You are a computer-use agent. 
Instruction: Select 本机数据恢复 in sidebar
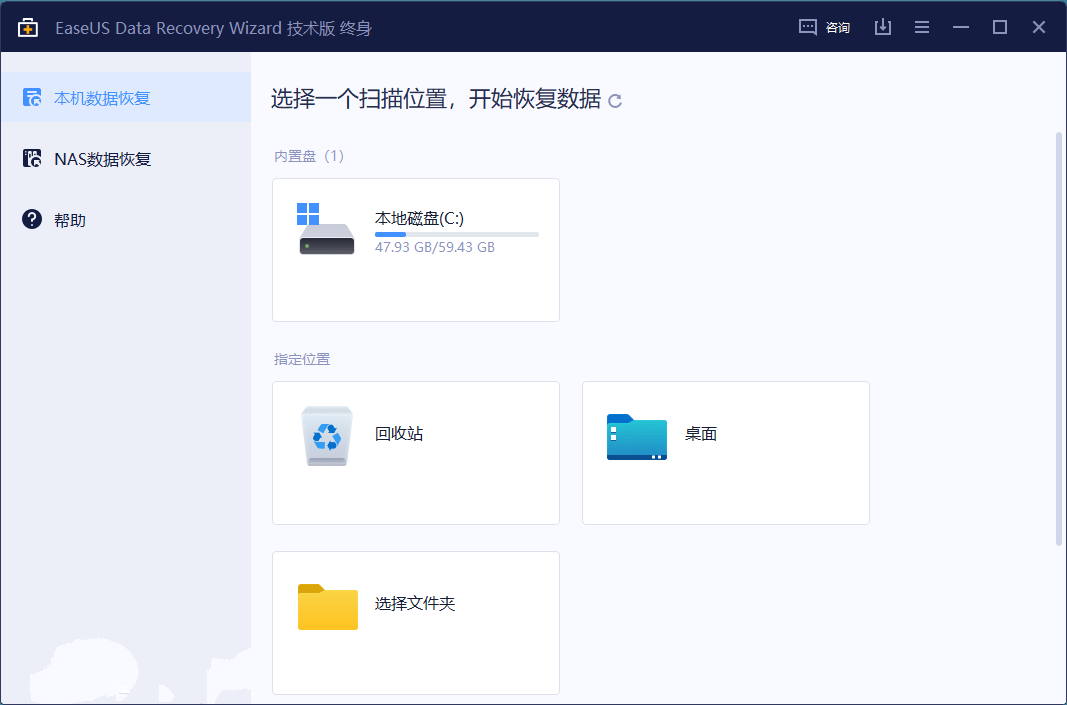coord(102,98)
